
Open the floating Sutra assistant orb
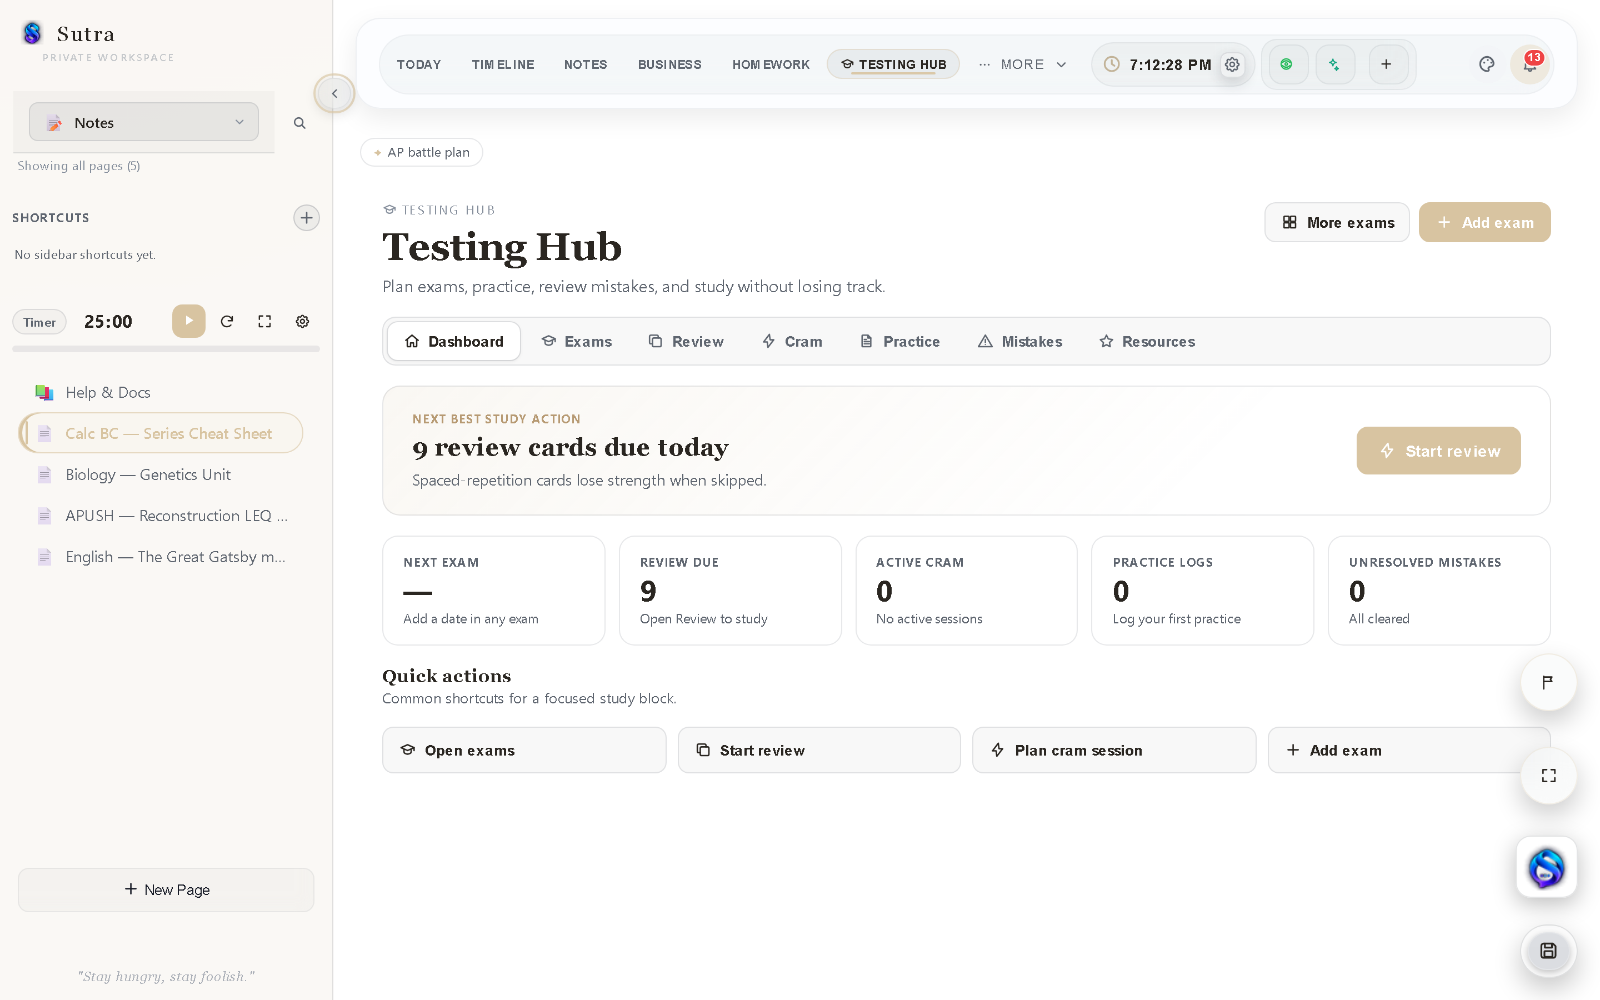point(1546,868)
